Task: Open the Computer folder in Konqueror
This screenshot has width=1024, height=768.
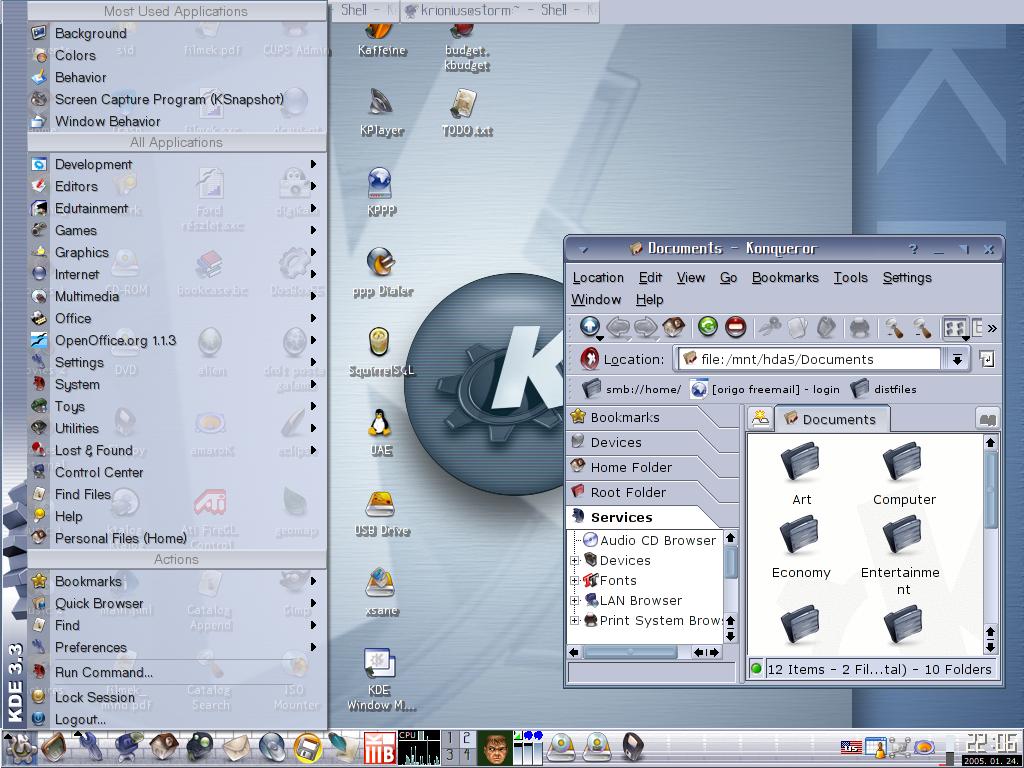Action: point(904,474)
